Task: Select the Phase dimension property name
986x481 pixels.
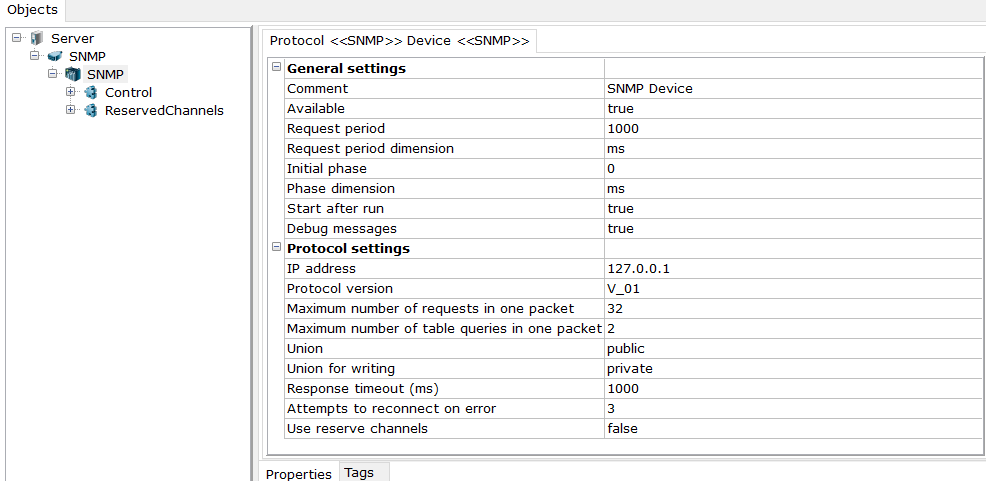Action: point(341,189)
